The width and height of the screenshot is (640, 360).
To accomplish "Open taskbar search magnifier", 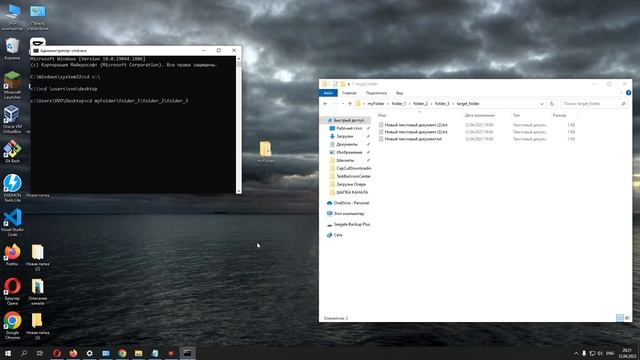I will pos(24,353).
